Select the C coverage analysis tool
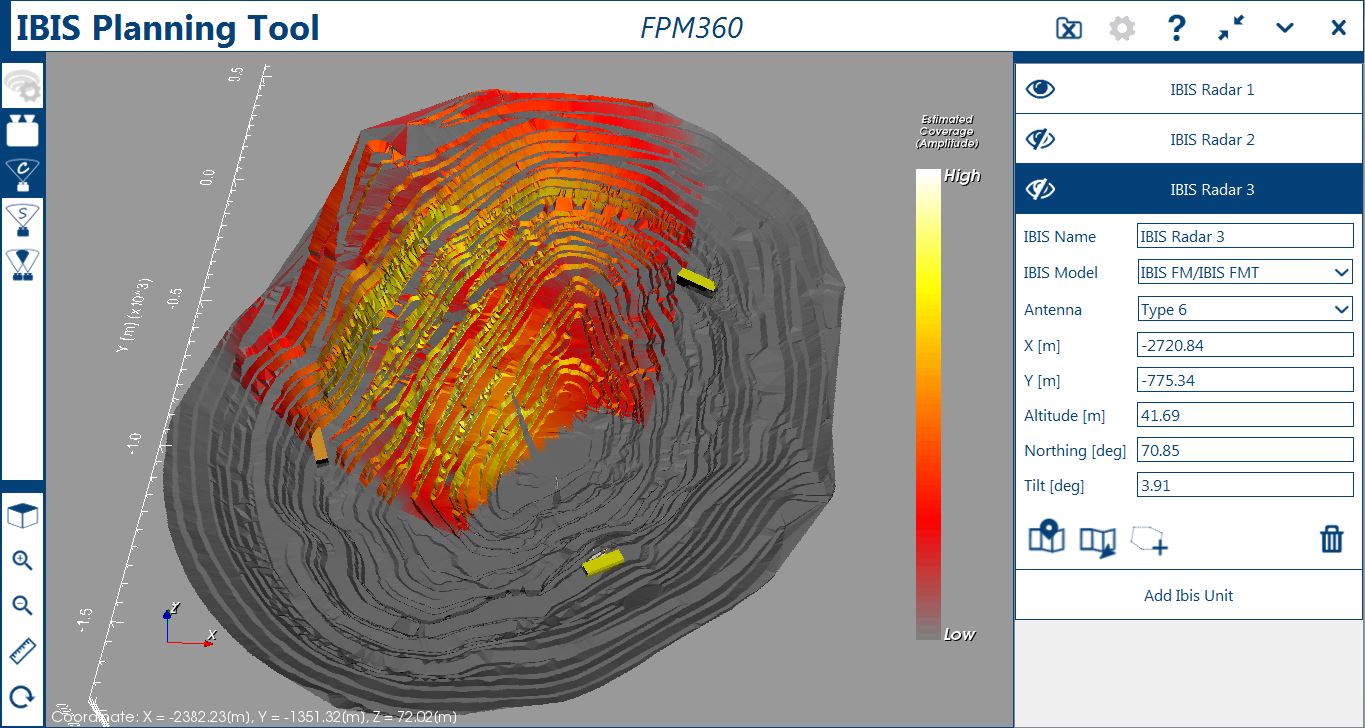 [22, 175]
